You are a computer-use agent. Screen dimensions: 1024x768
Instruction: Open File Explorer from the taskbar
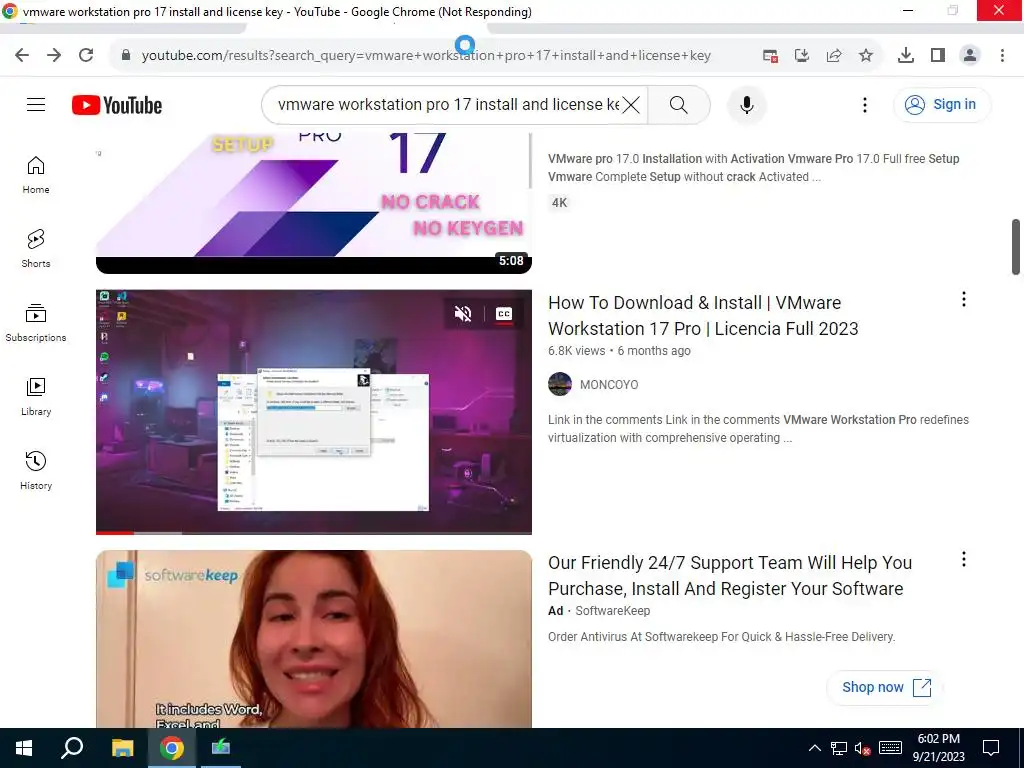122,748
